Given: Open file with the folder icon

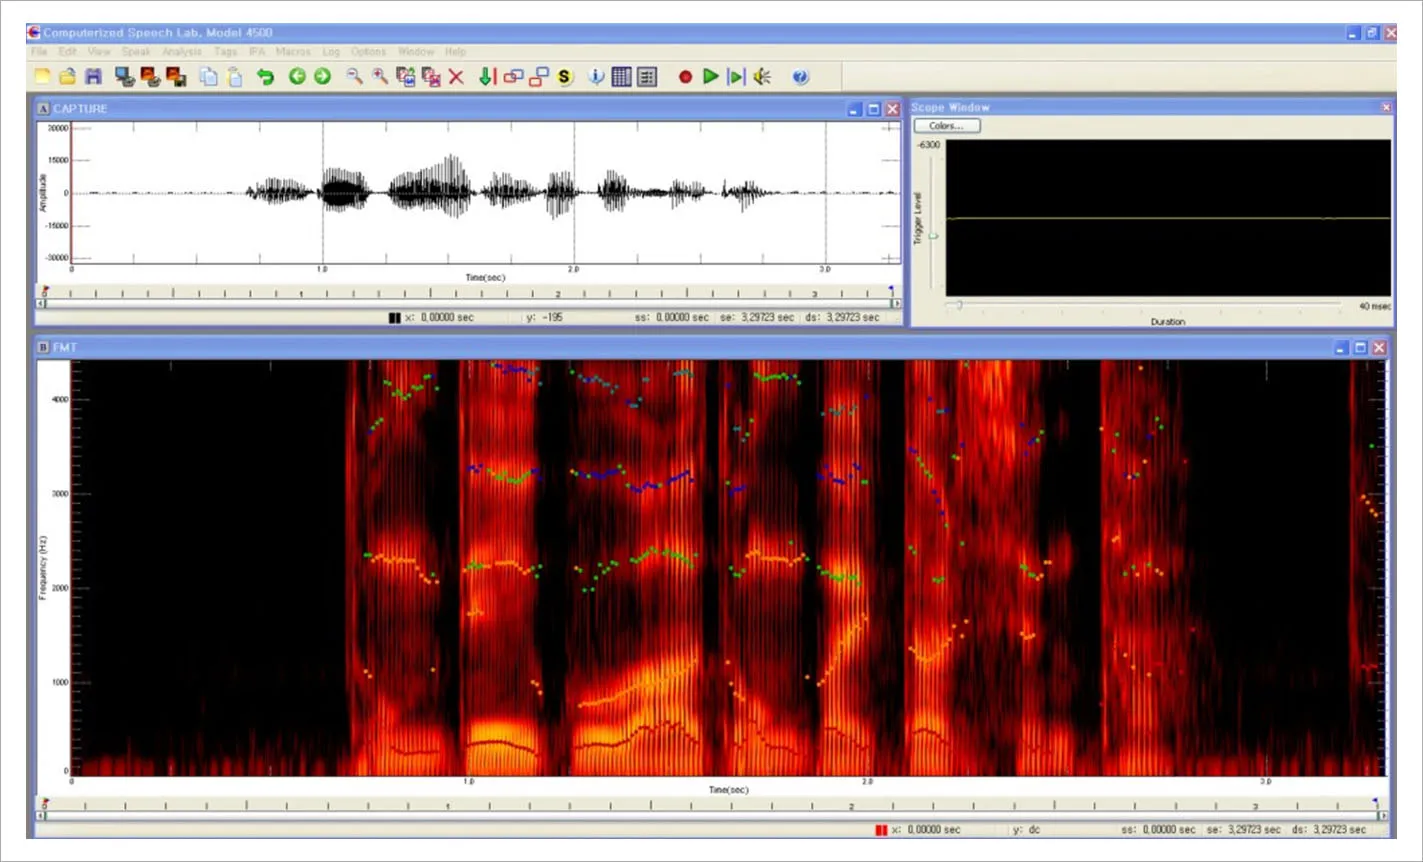Looking at the screenshot, I should click(68, 76).
